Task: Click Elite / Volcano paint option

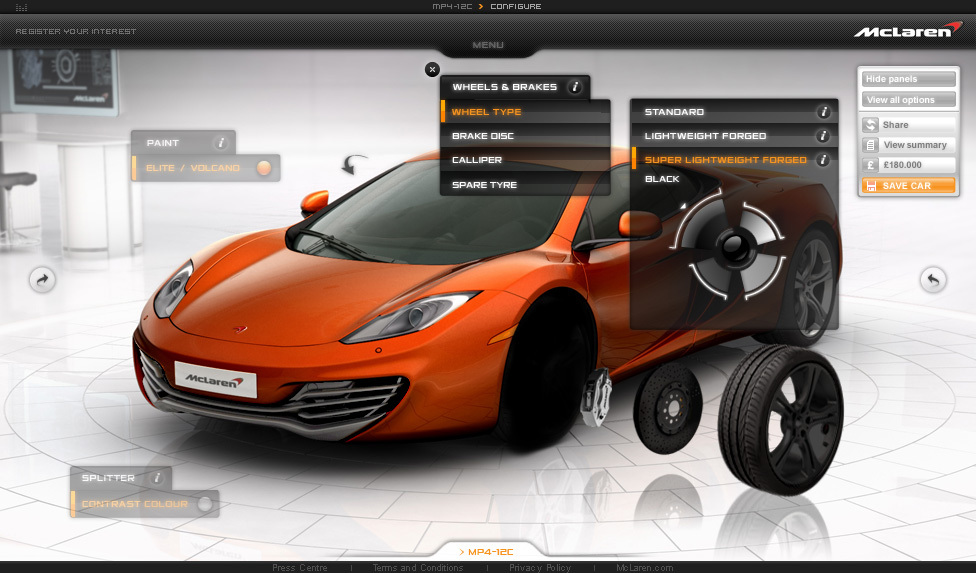Action: coord(206,168)
